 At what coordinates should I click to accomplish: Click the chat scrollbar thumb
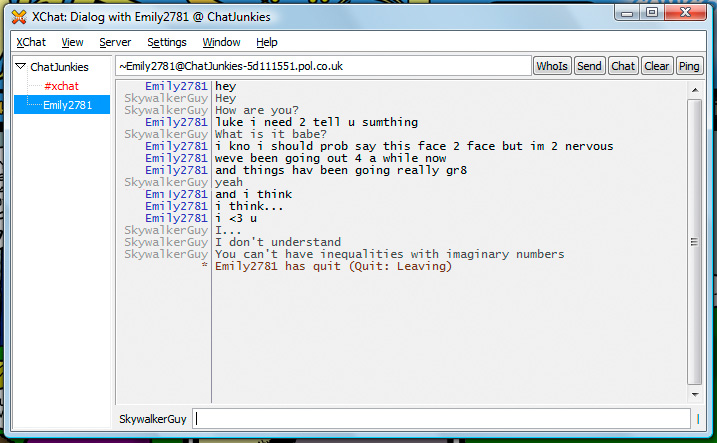tap(695, 242)
